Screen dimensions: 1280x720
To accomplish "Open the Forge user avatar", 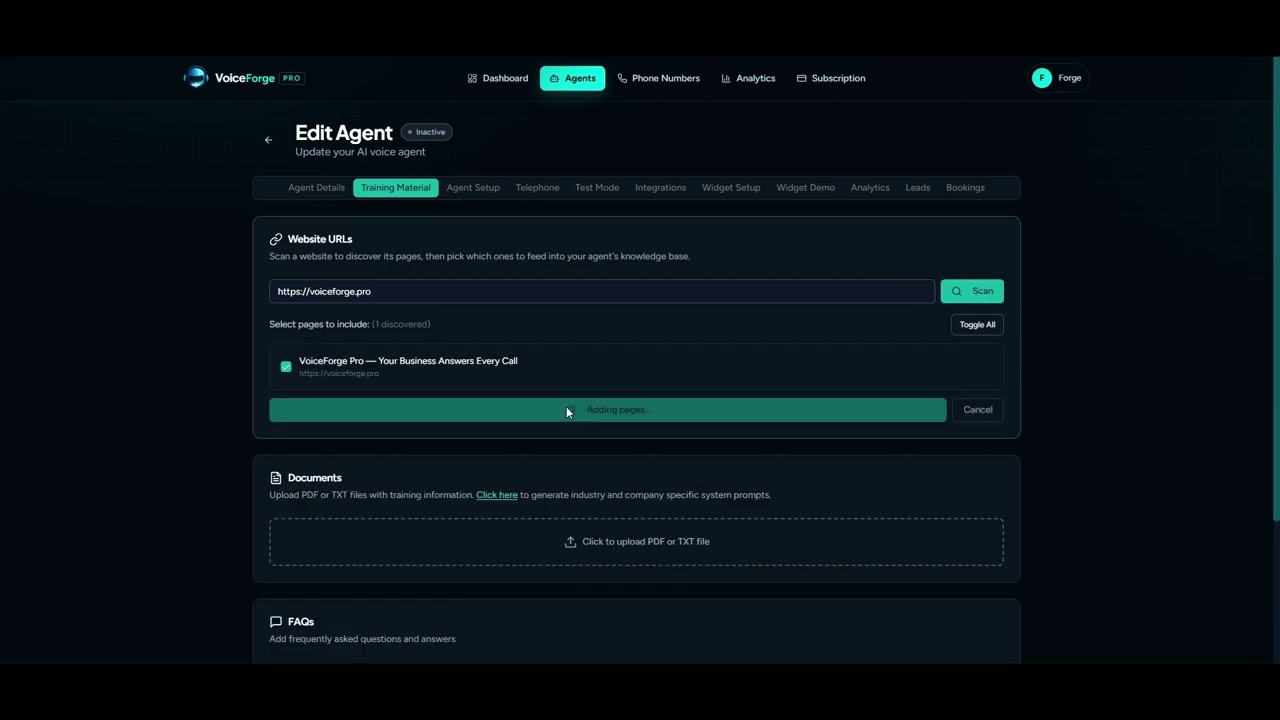I will pyautogui.click(x=1042, y=78).
